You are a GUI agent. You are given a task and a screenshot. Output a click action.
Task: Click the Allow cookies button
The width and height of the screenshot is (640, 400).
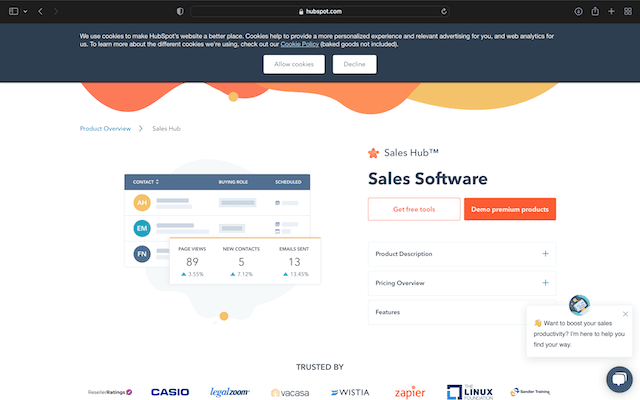[x=294, y=64]
